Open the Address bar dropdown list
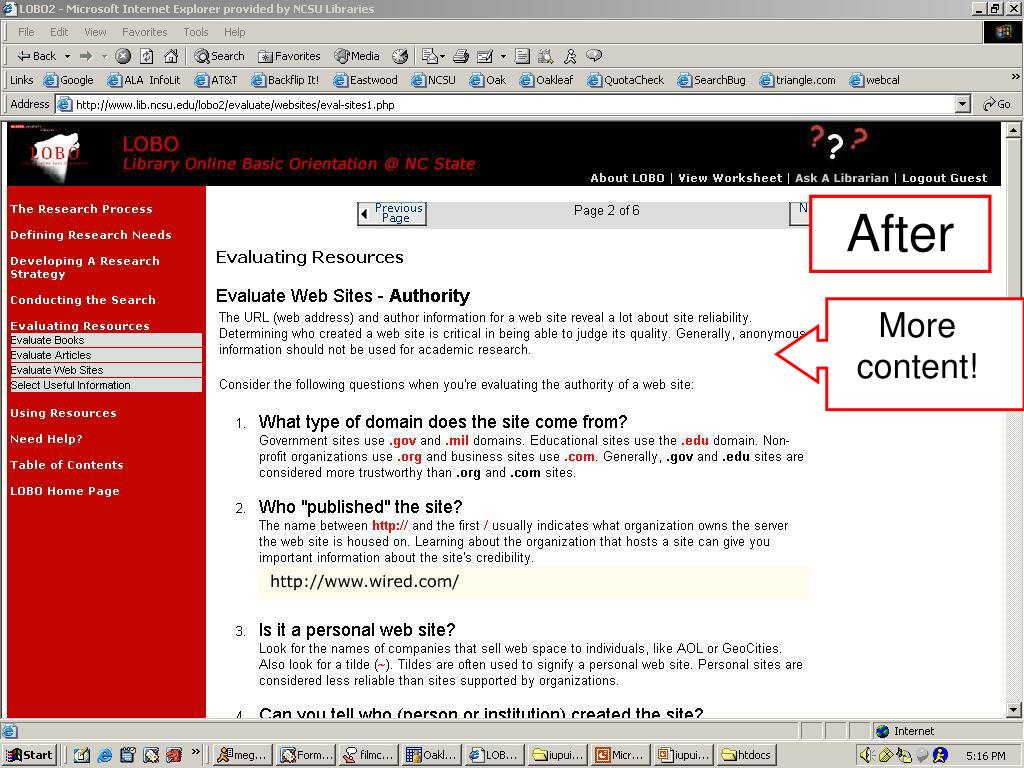Viewport: 1024px width, 768px height. [963, 104]
